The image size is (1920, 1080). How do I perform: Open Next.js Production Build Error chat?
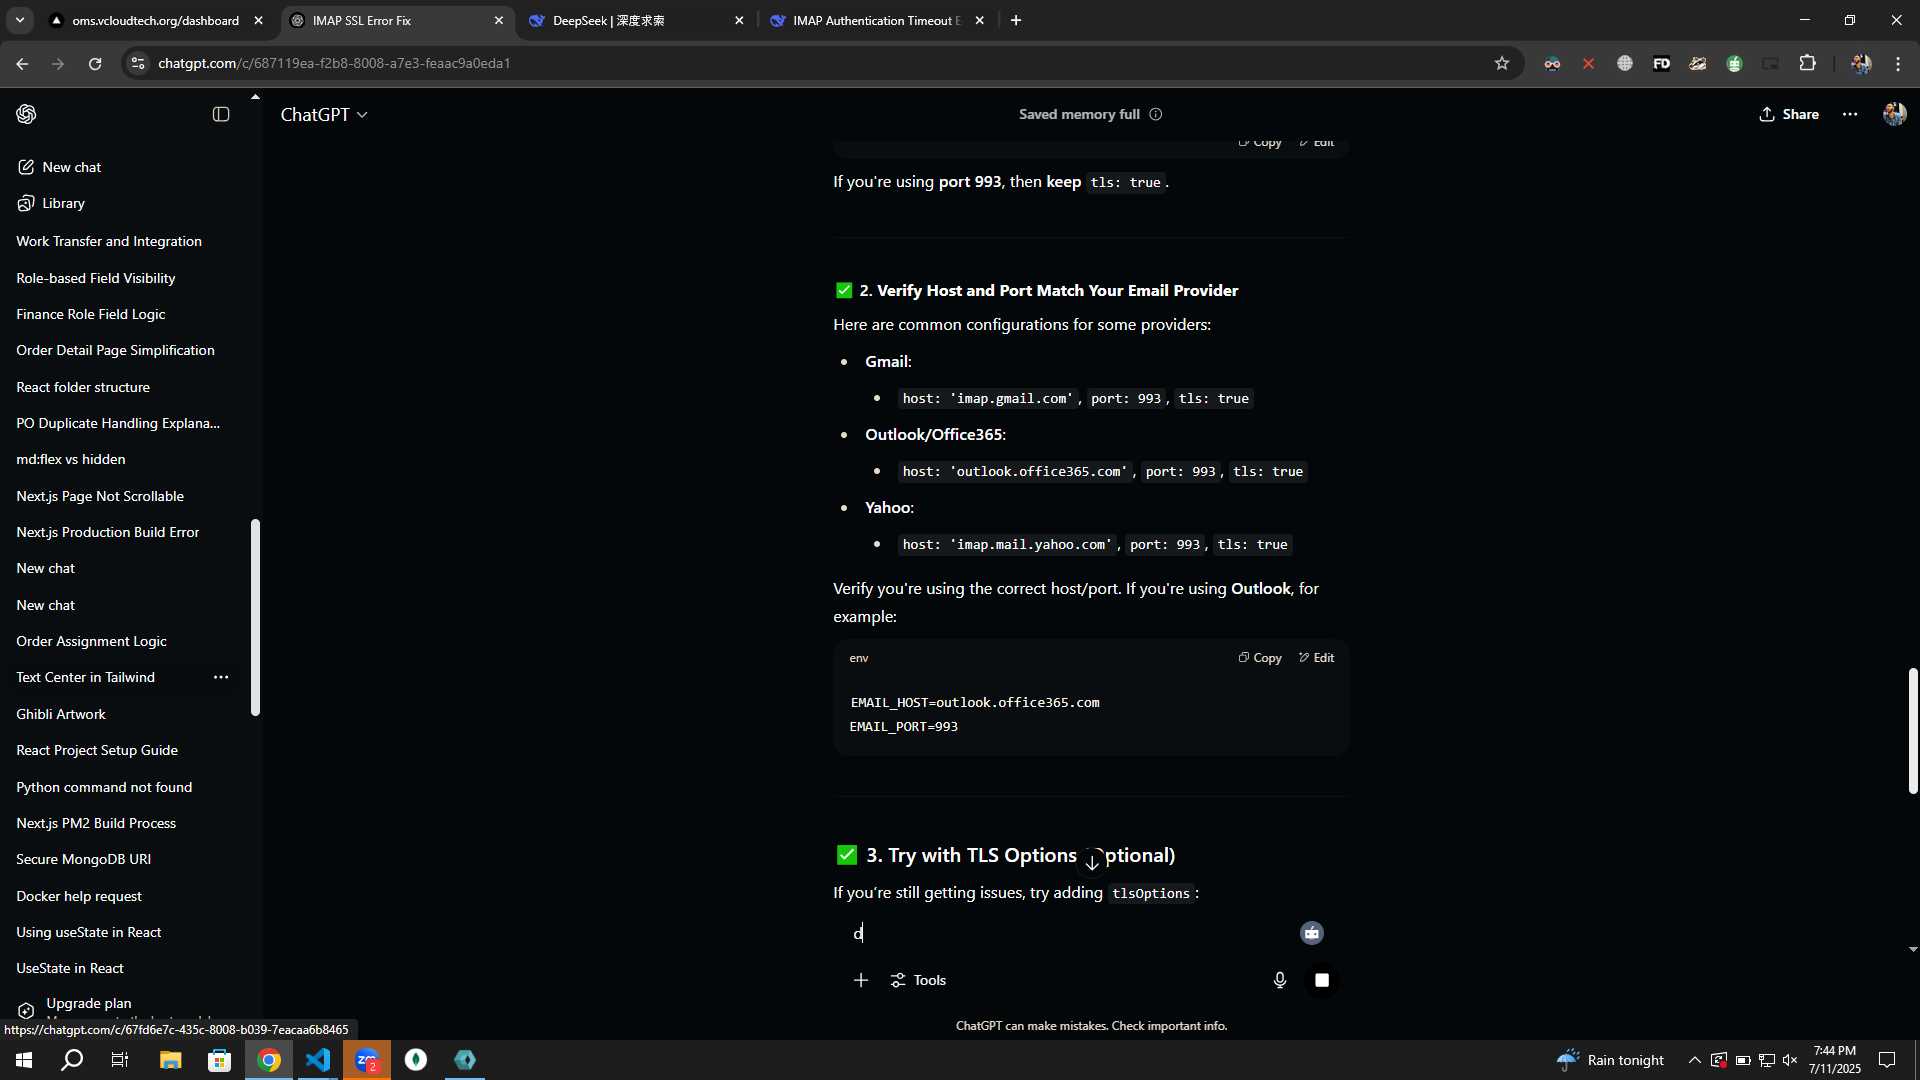click(x=108, y=532)
